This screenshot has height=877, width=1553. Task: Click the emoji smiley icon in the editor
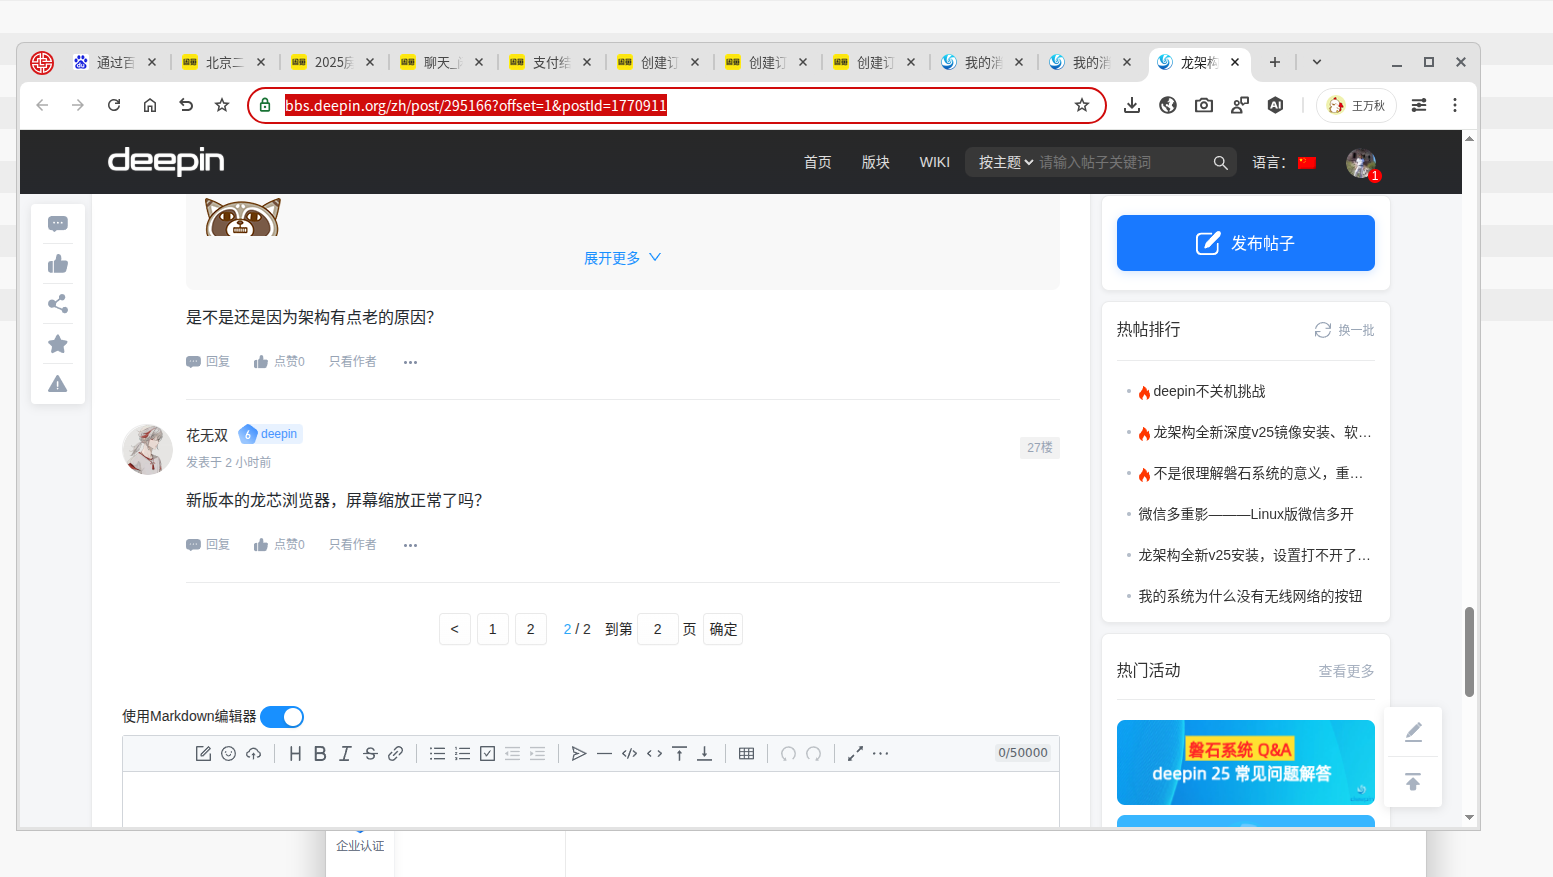point(228,754)
